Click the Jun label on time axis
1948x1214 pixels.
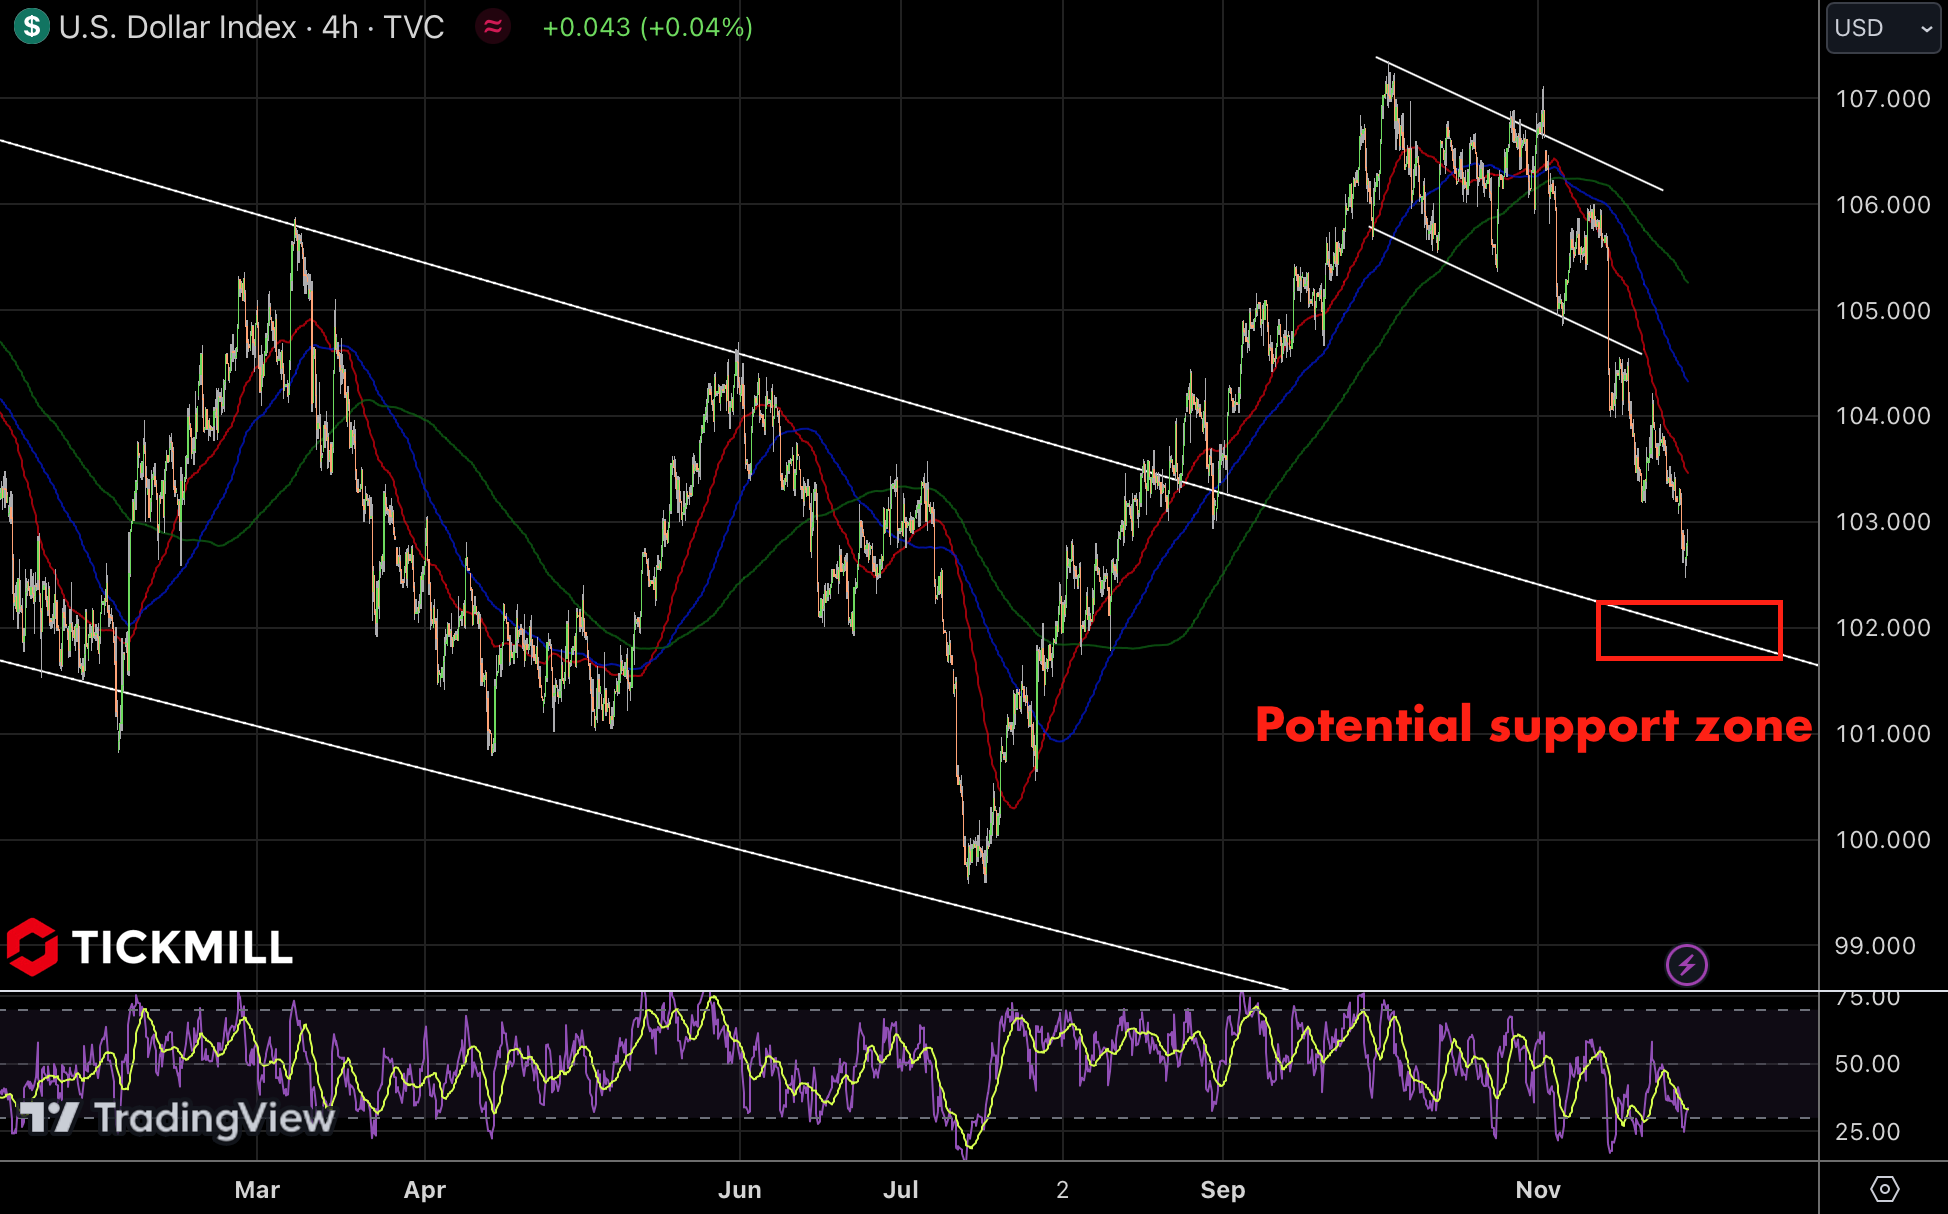coord(739,1189)
